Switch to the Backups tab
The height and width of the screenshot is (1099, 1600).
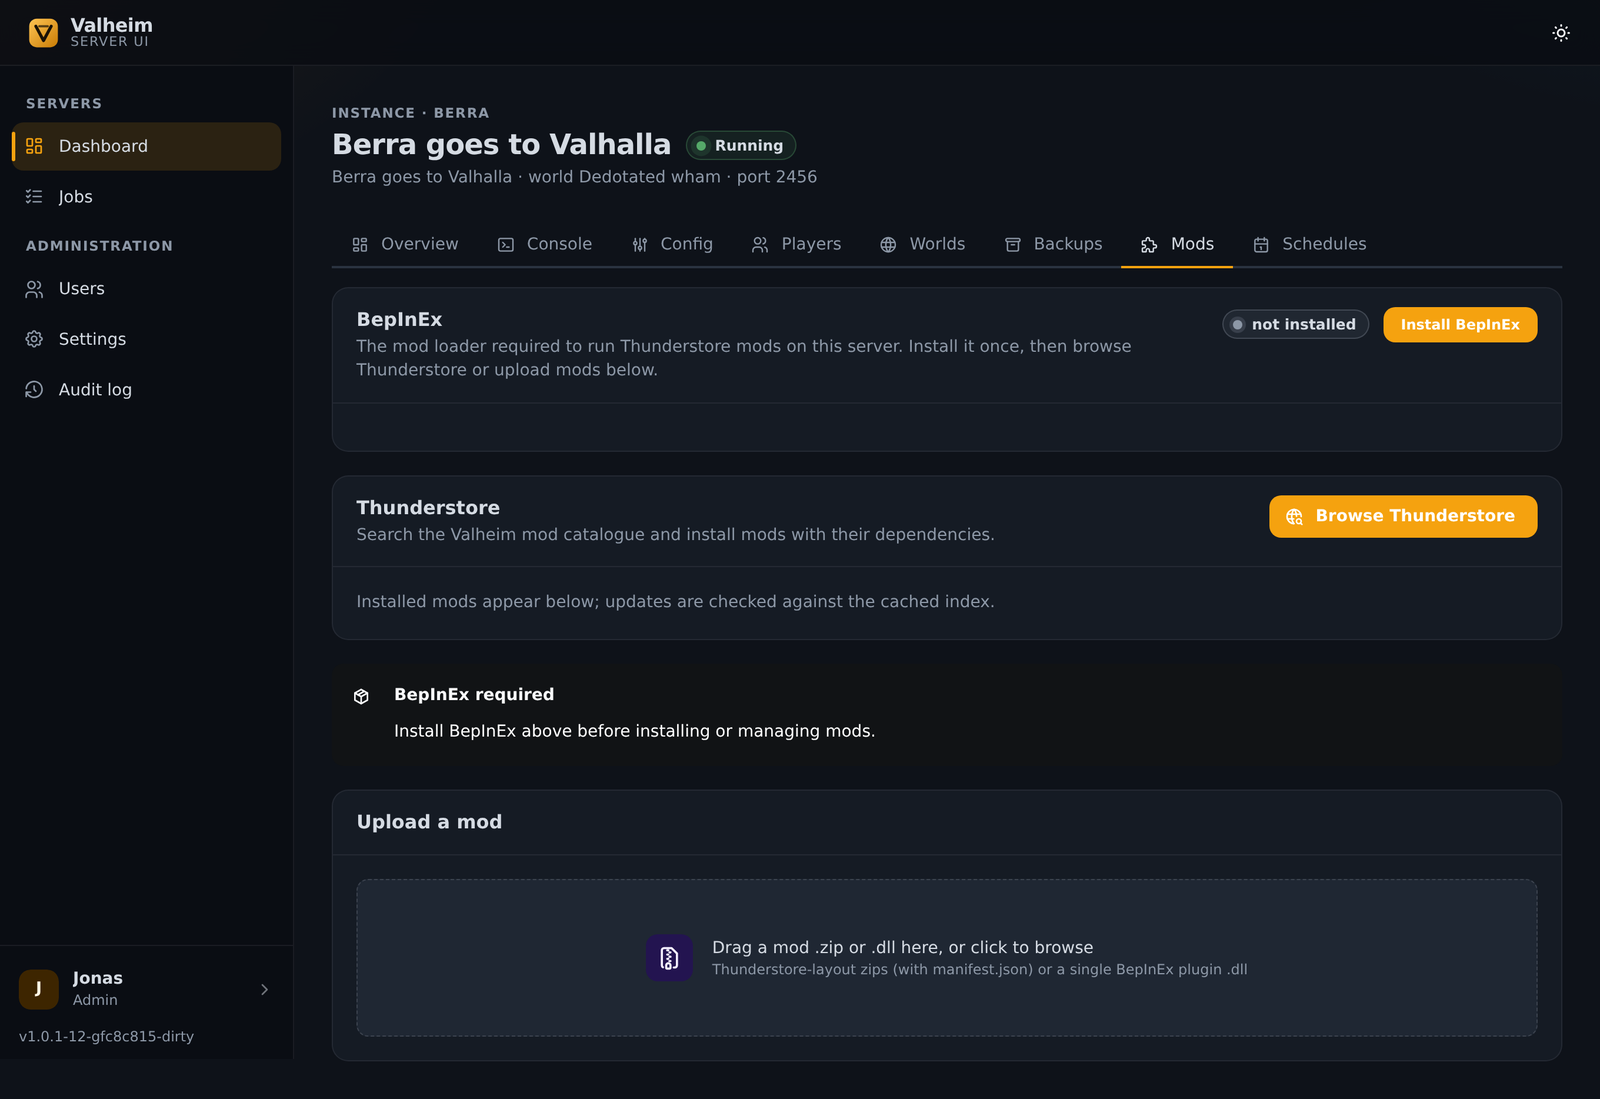tap(1053, 244)
